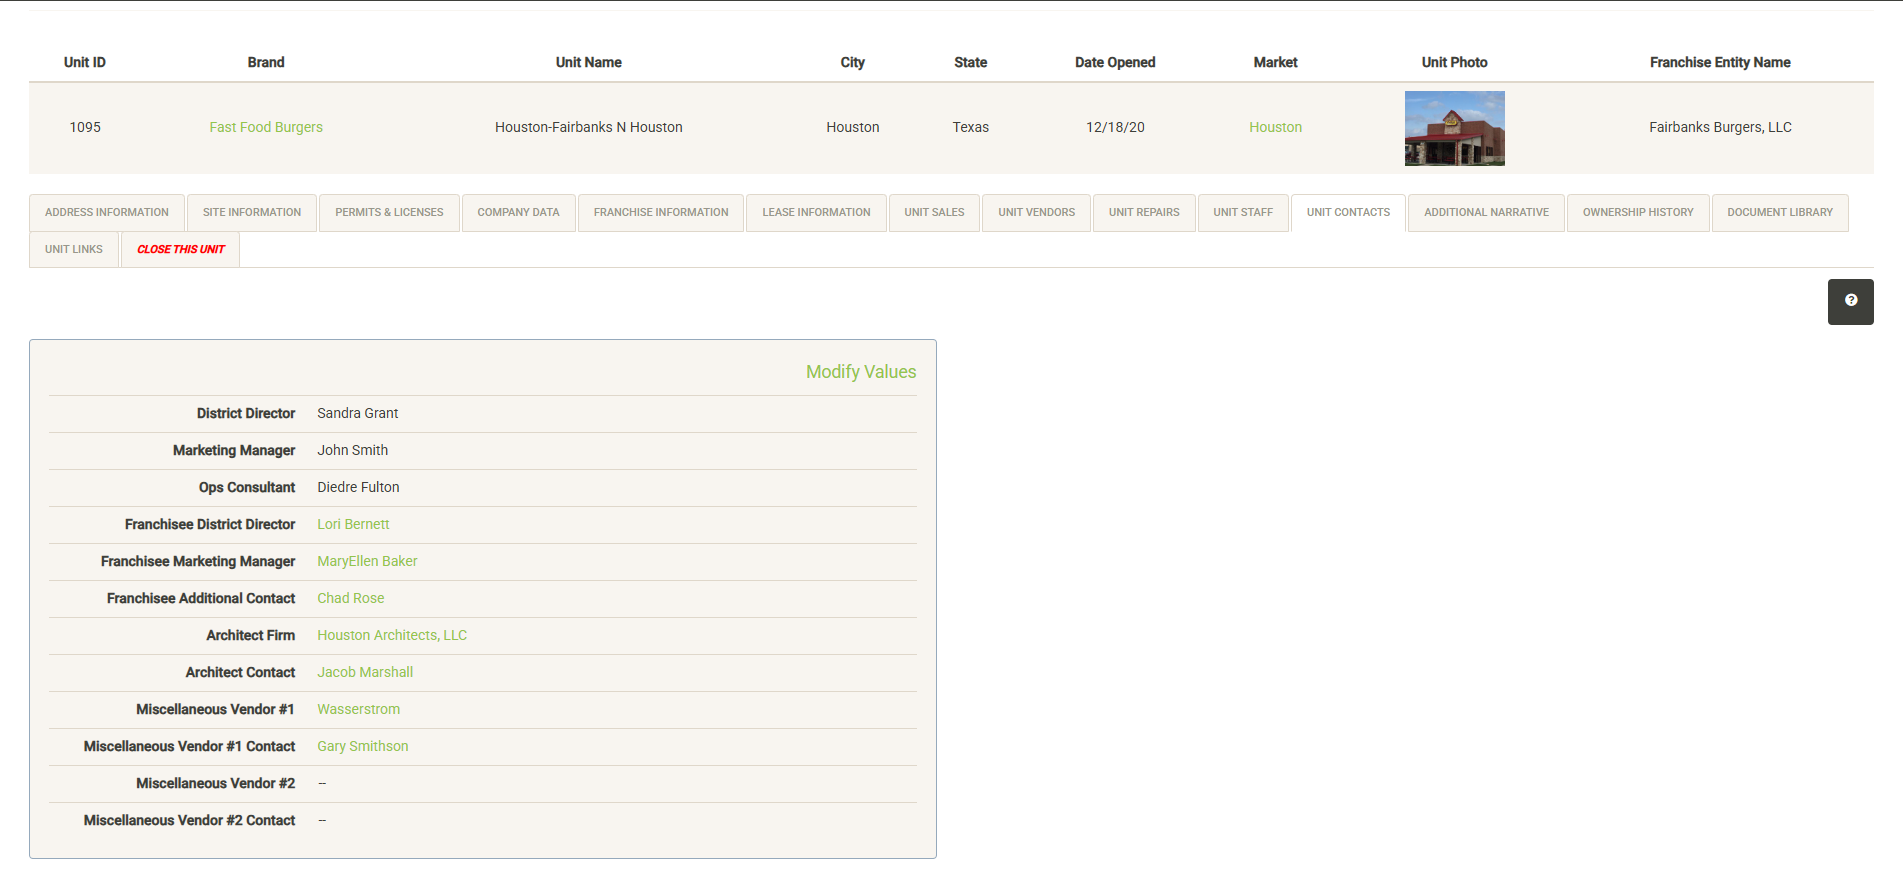View the Unit Sales tab
Viewport: 1903px width, 880px height.
[x=934, y=213]
